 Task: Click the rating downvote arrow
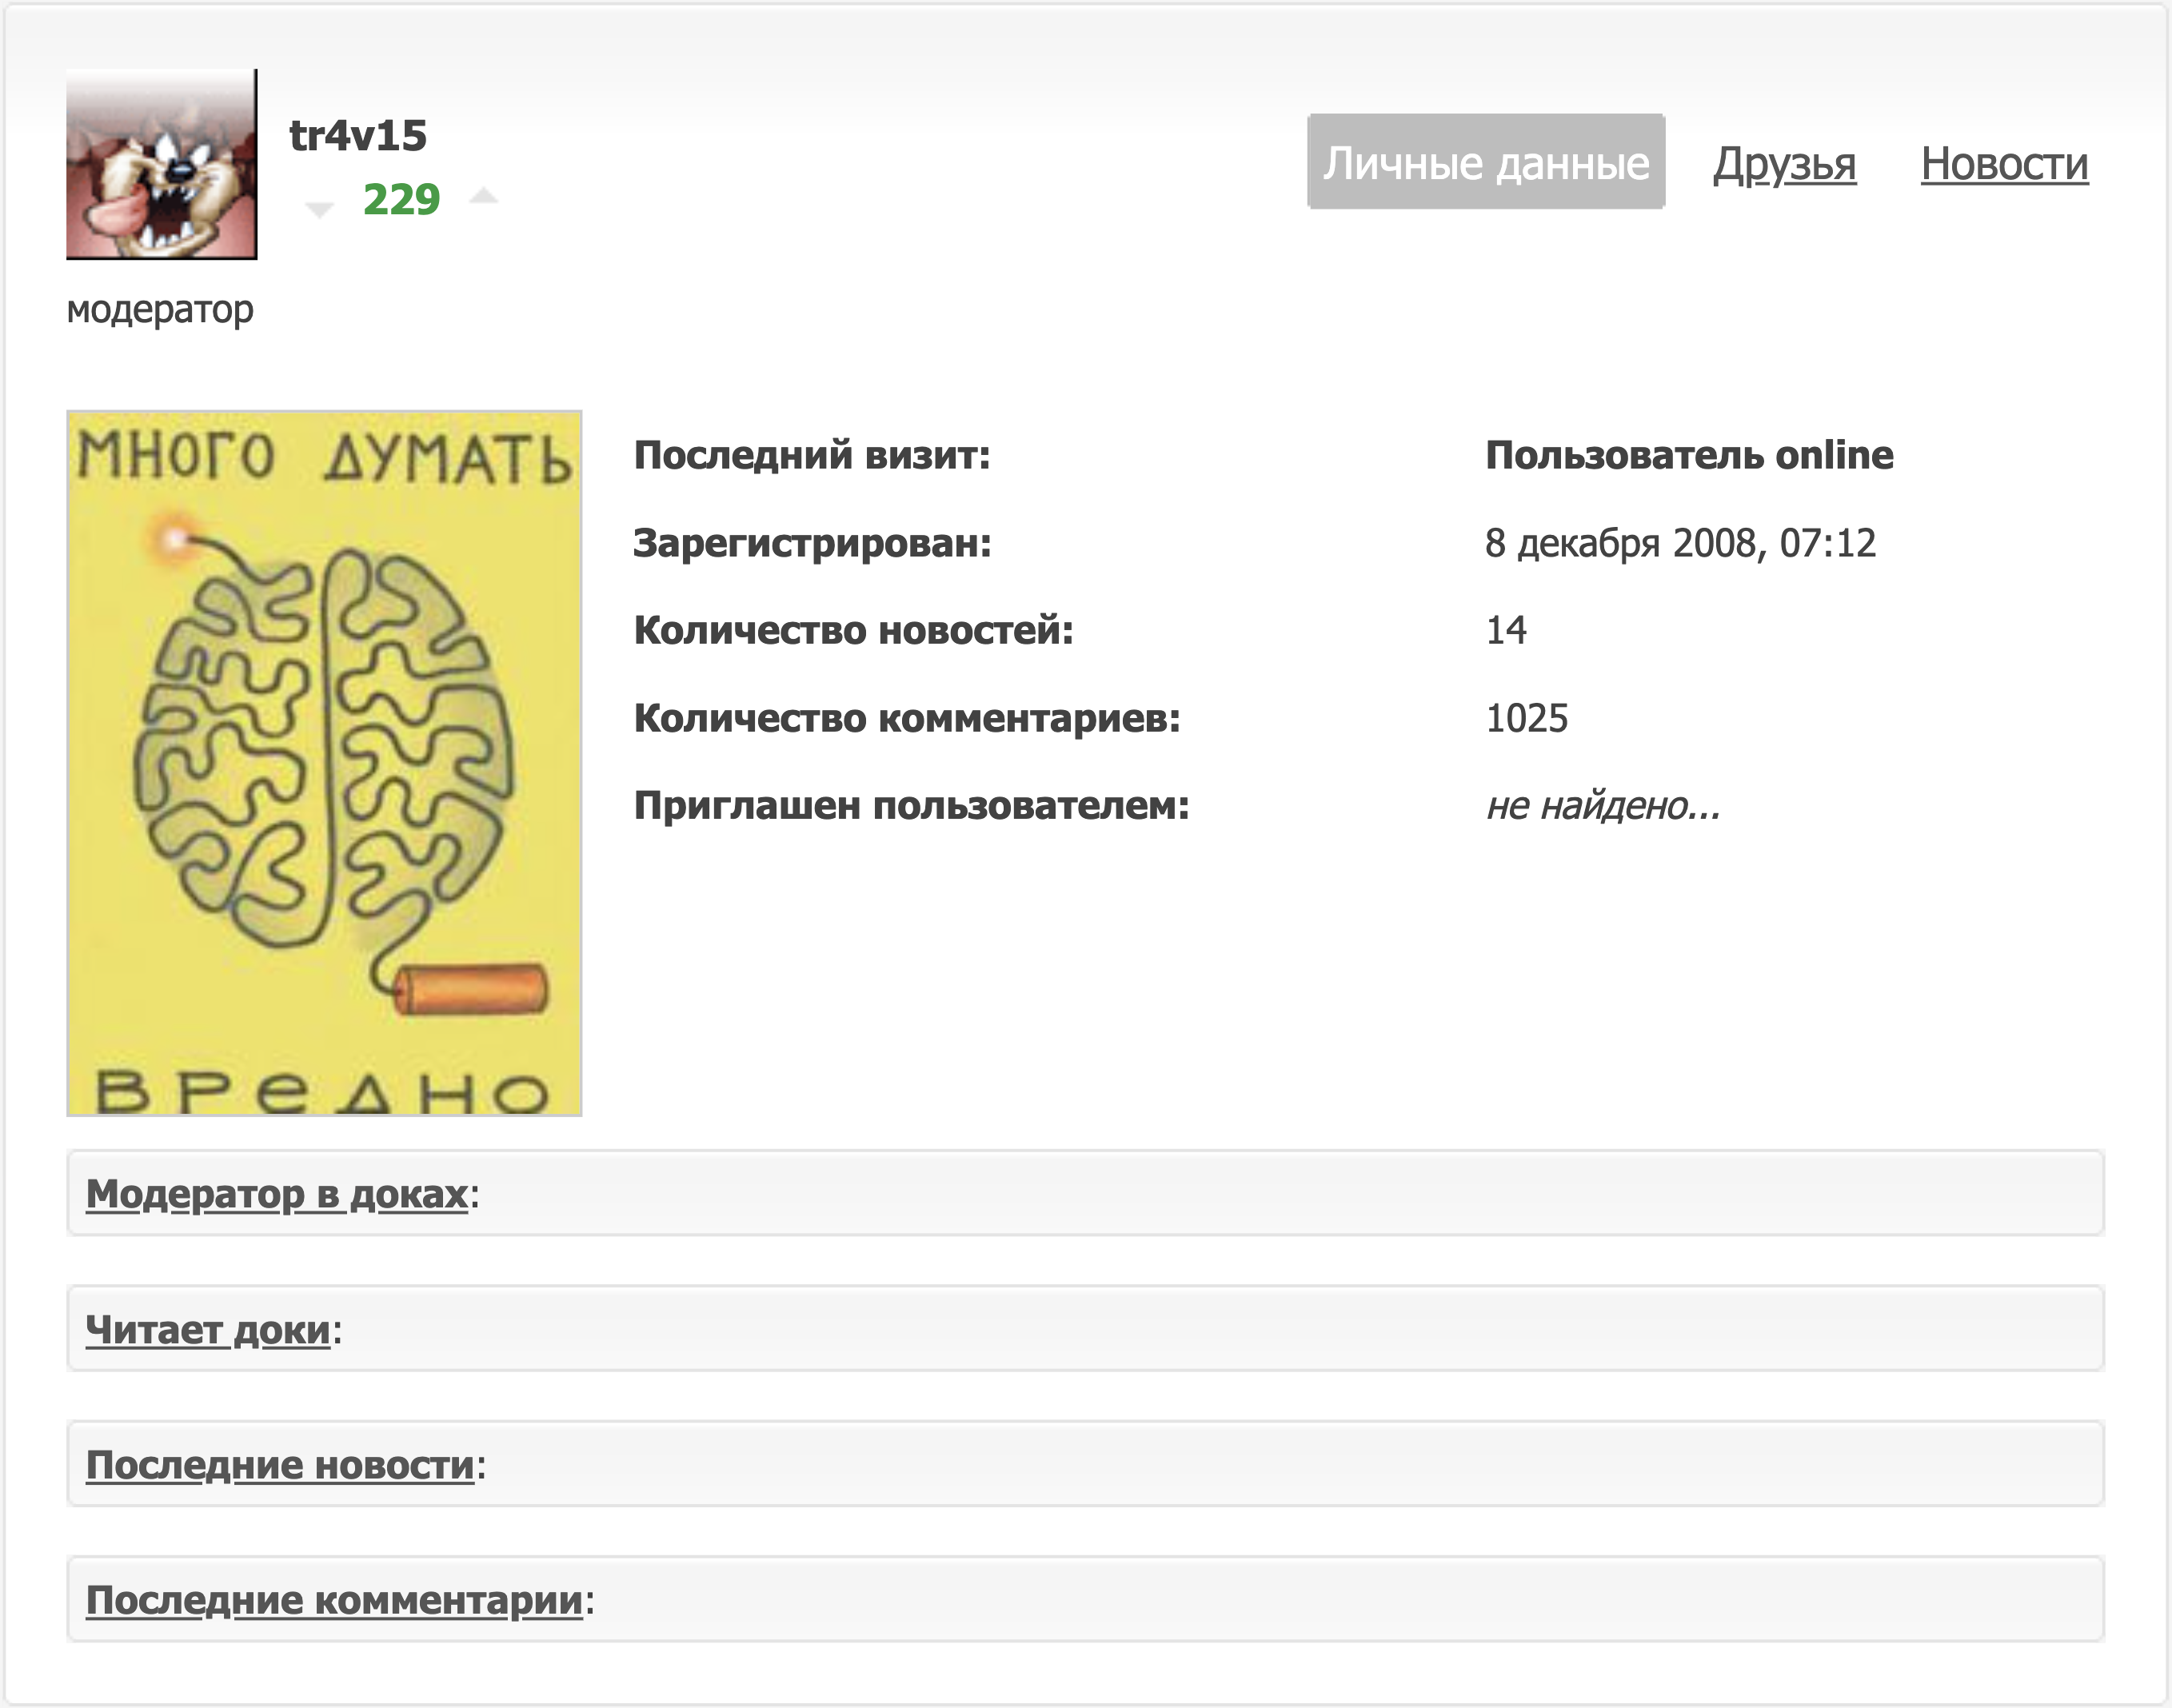(x=319, y=209)
